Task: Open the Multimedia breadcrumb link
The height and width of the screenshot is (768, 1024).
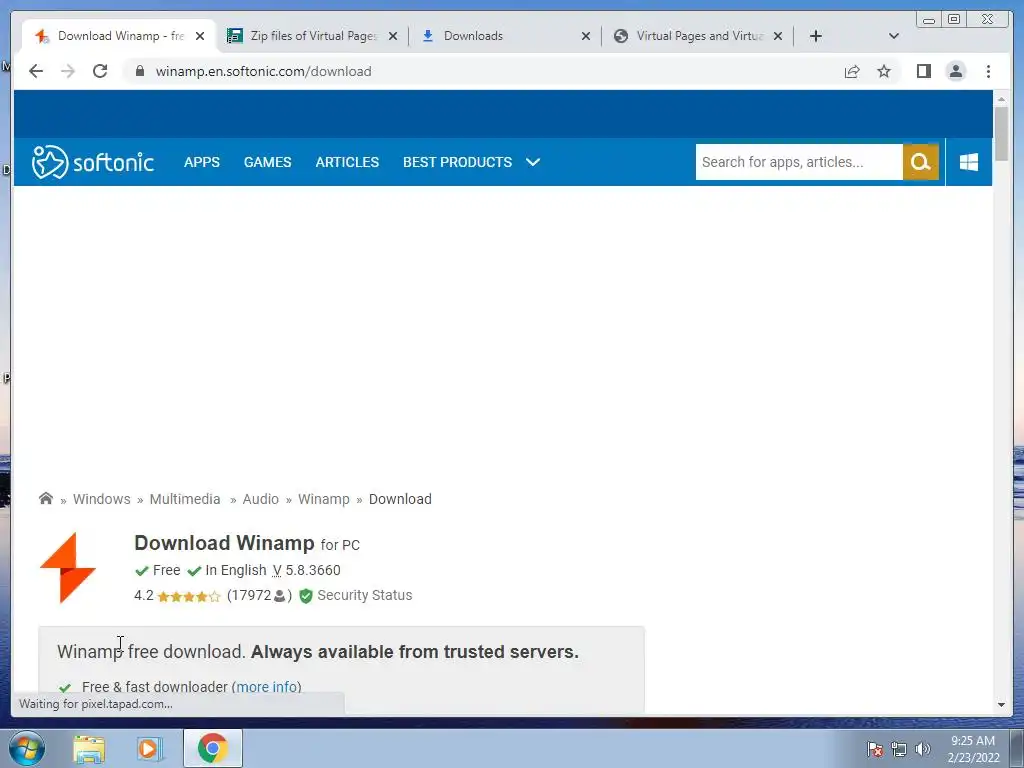Action: click(185, 499)
